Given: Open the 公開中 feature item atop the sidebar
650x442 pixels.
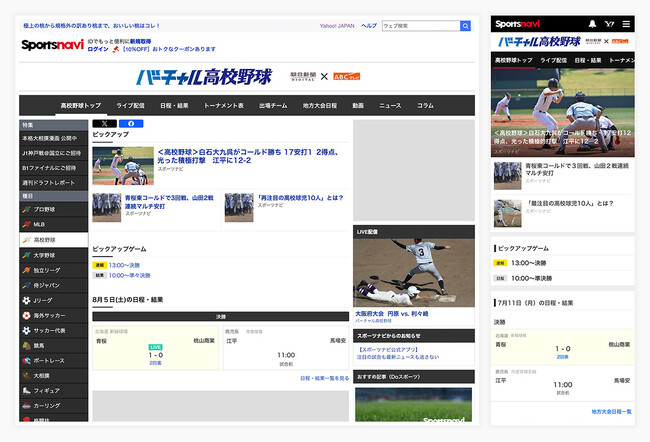Looking at the screenshot, I should [x=53, y=138].
